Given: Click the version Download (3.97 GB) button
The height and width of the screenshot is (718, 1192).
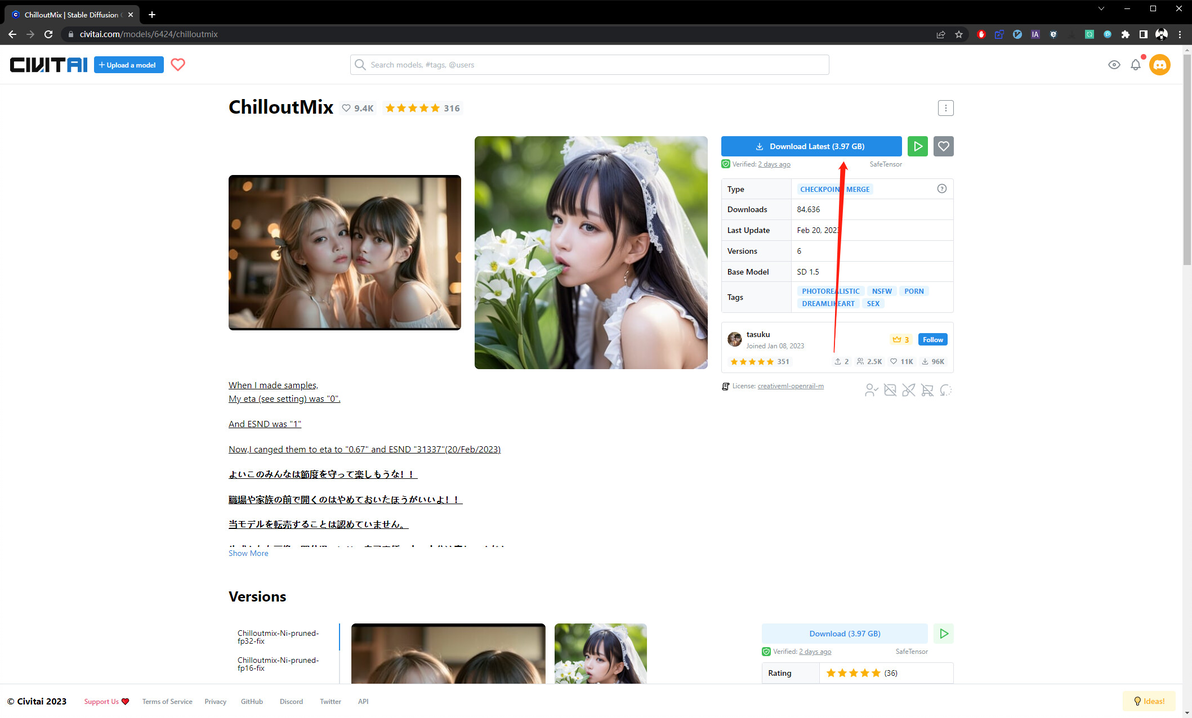Looking at the screenshot, I should tap(845, 634).
